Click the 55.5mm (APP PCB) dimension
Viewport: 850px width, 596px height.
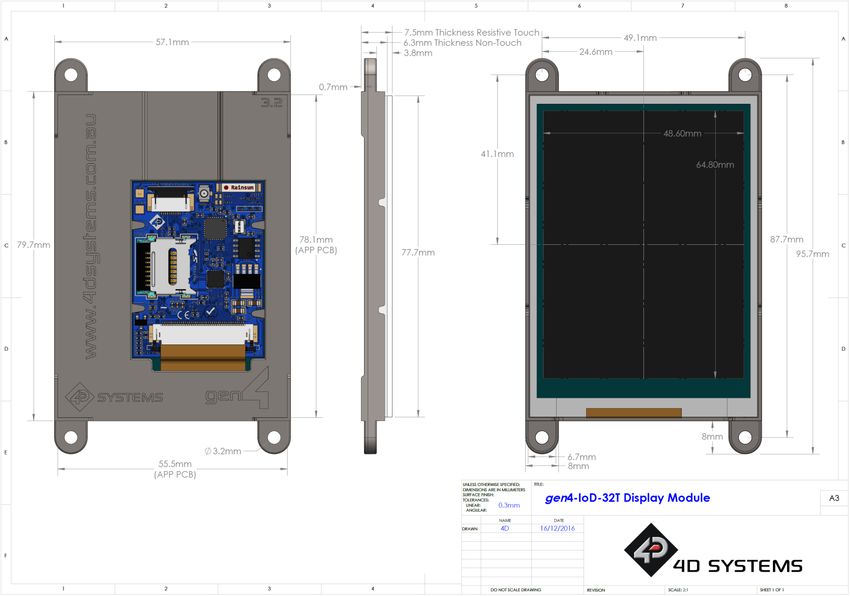[x=175, y=469]
